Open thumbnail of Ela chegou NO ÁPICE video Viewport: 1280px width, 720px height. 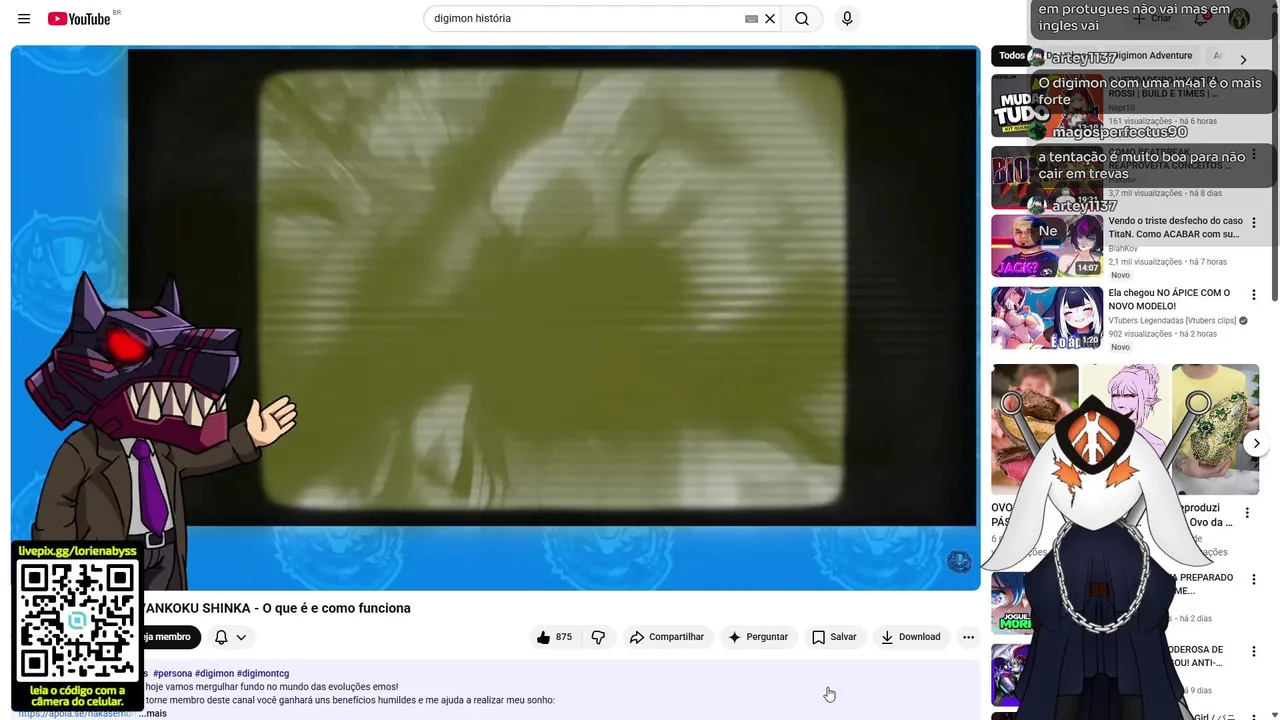(x=1046, y=318)
